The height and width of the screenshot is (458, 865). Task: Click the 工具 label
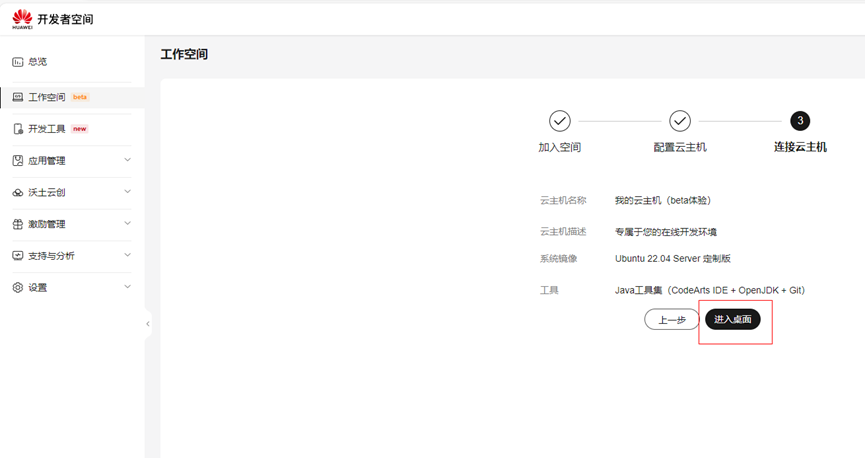tap(549, 290)
